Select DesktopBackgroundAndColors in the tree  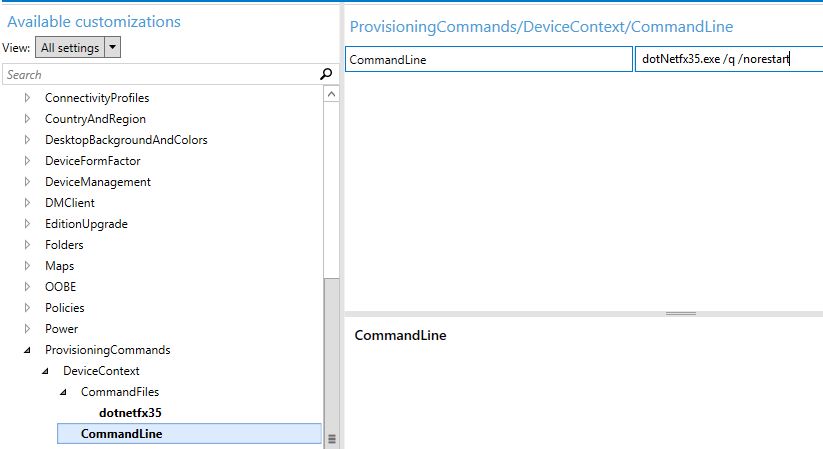126,140
